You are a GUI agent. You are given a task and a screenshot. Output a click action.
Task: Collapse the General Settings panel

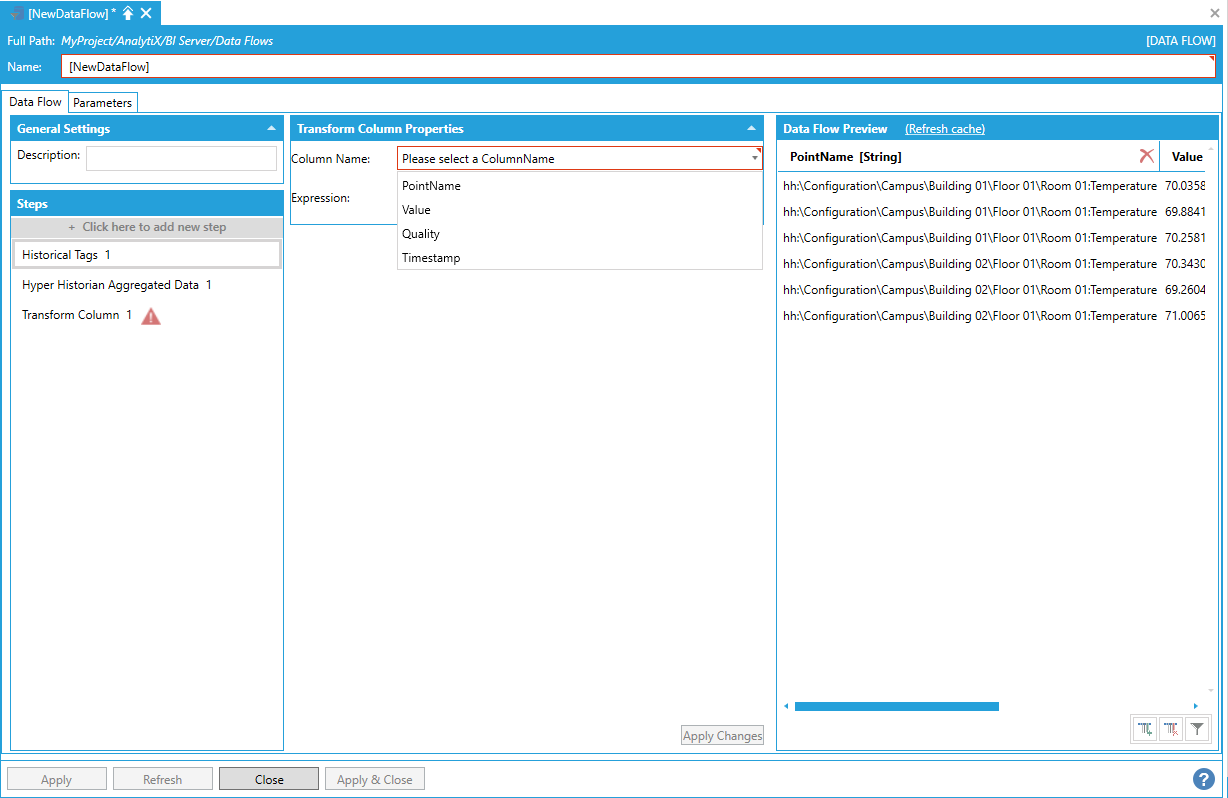click(271, 129)
